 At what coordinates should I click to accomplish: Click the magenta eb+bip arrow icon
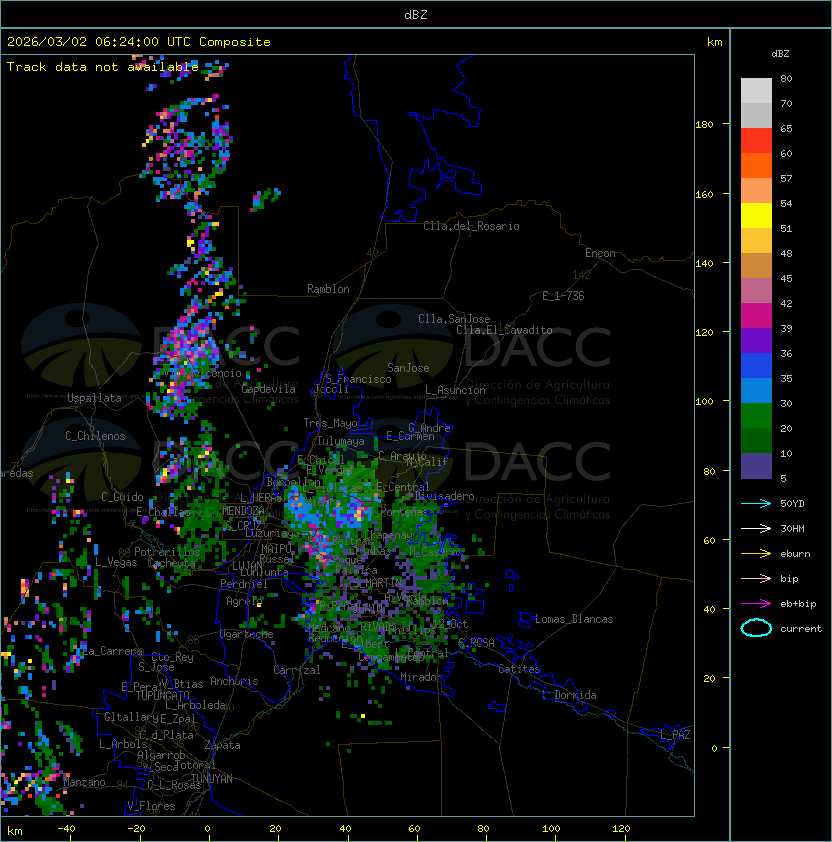(x=756, y=604)
